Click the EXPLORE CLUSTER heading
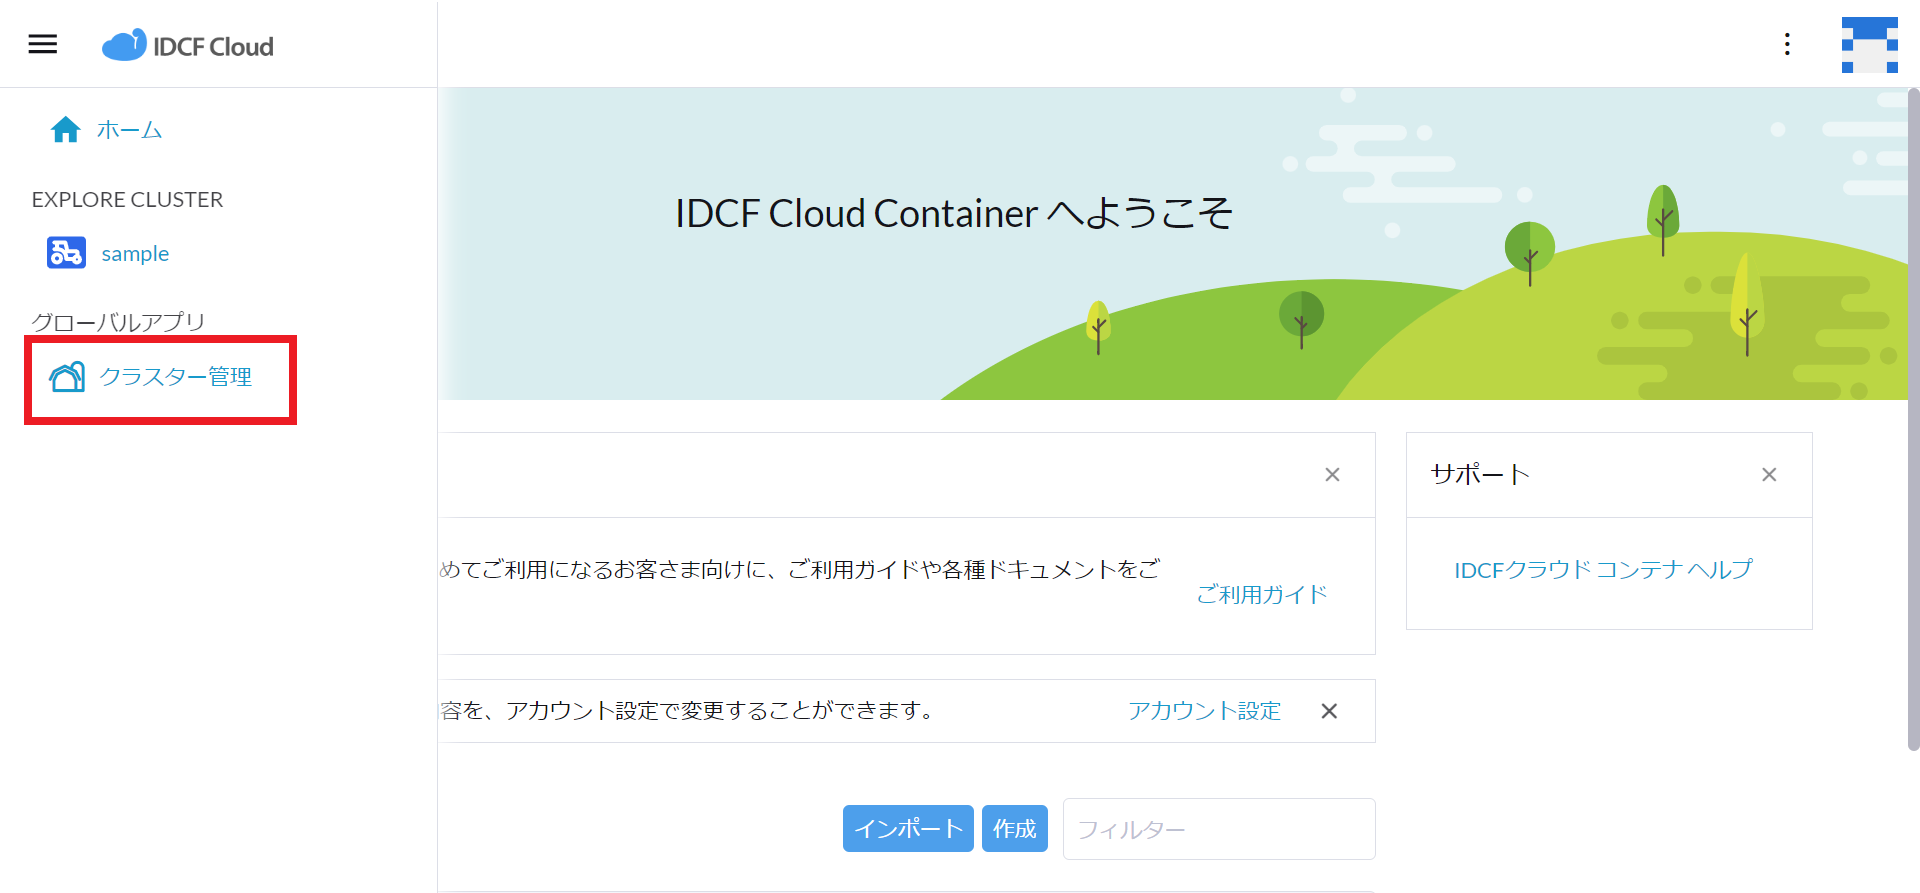1920x893 pixels. pyautogui.click(x=127, y=200)
